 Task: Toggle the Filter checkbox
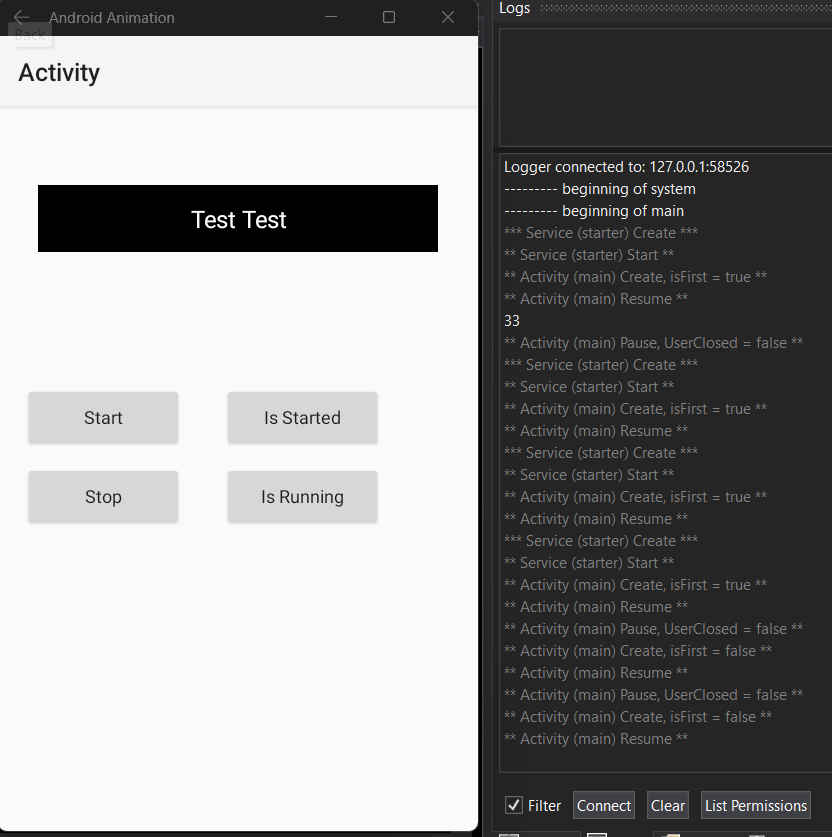(x=514, y=805)
